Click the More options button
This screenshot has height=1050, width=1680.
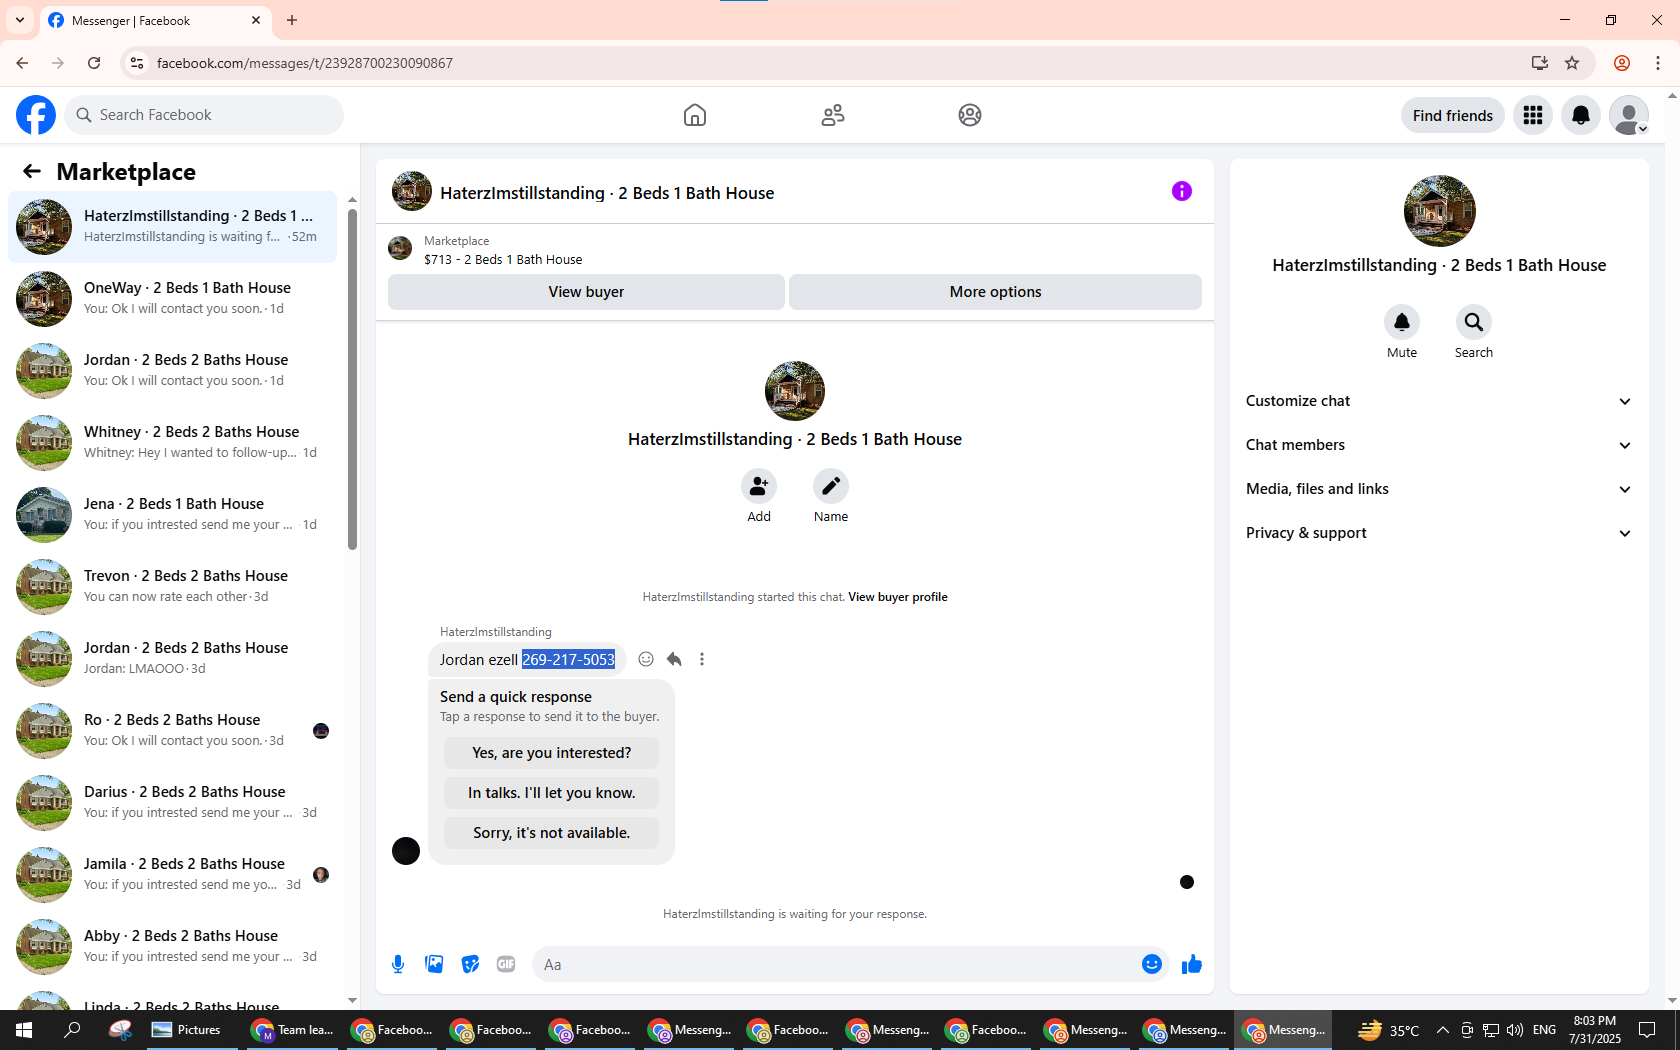point(995,292)
